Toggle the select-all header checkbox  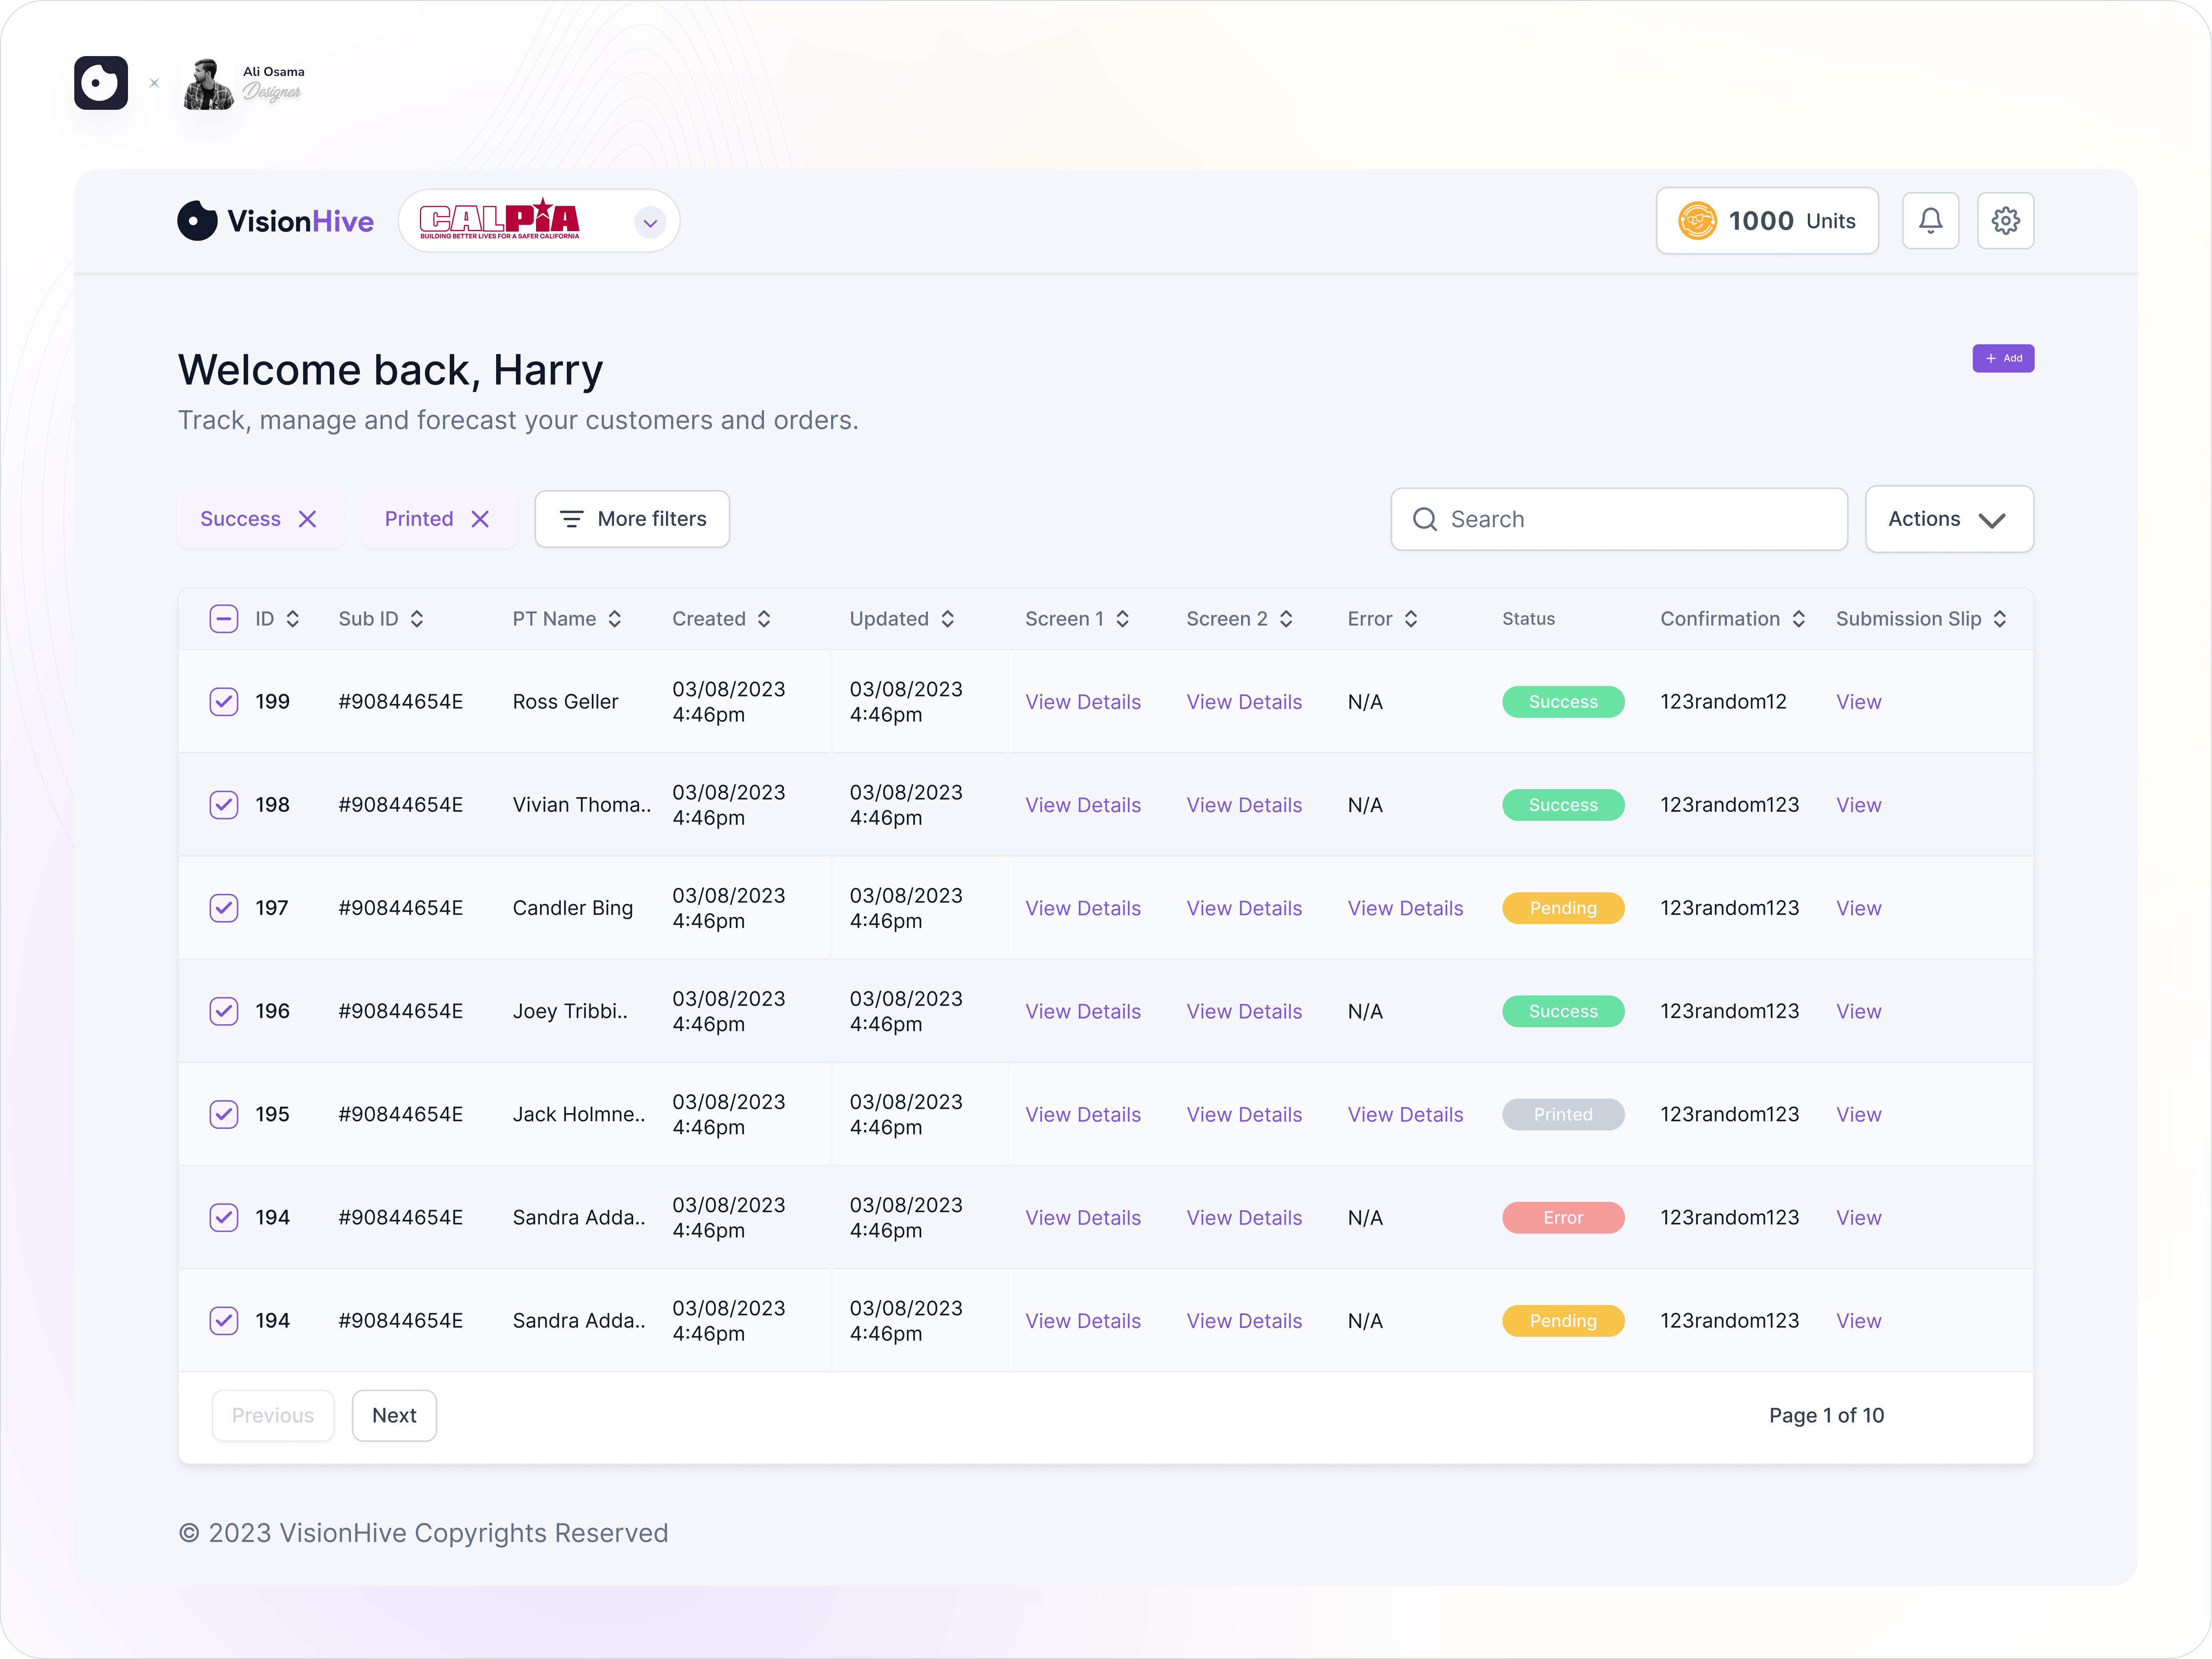click(x=224, y=619)
